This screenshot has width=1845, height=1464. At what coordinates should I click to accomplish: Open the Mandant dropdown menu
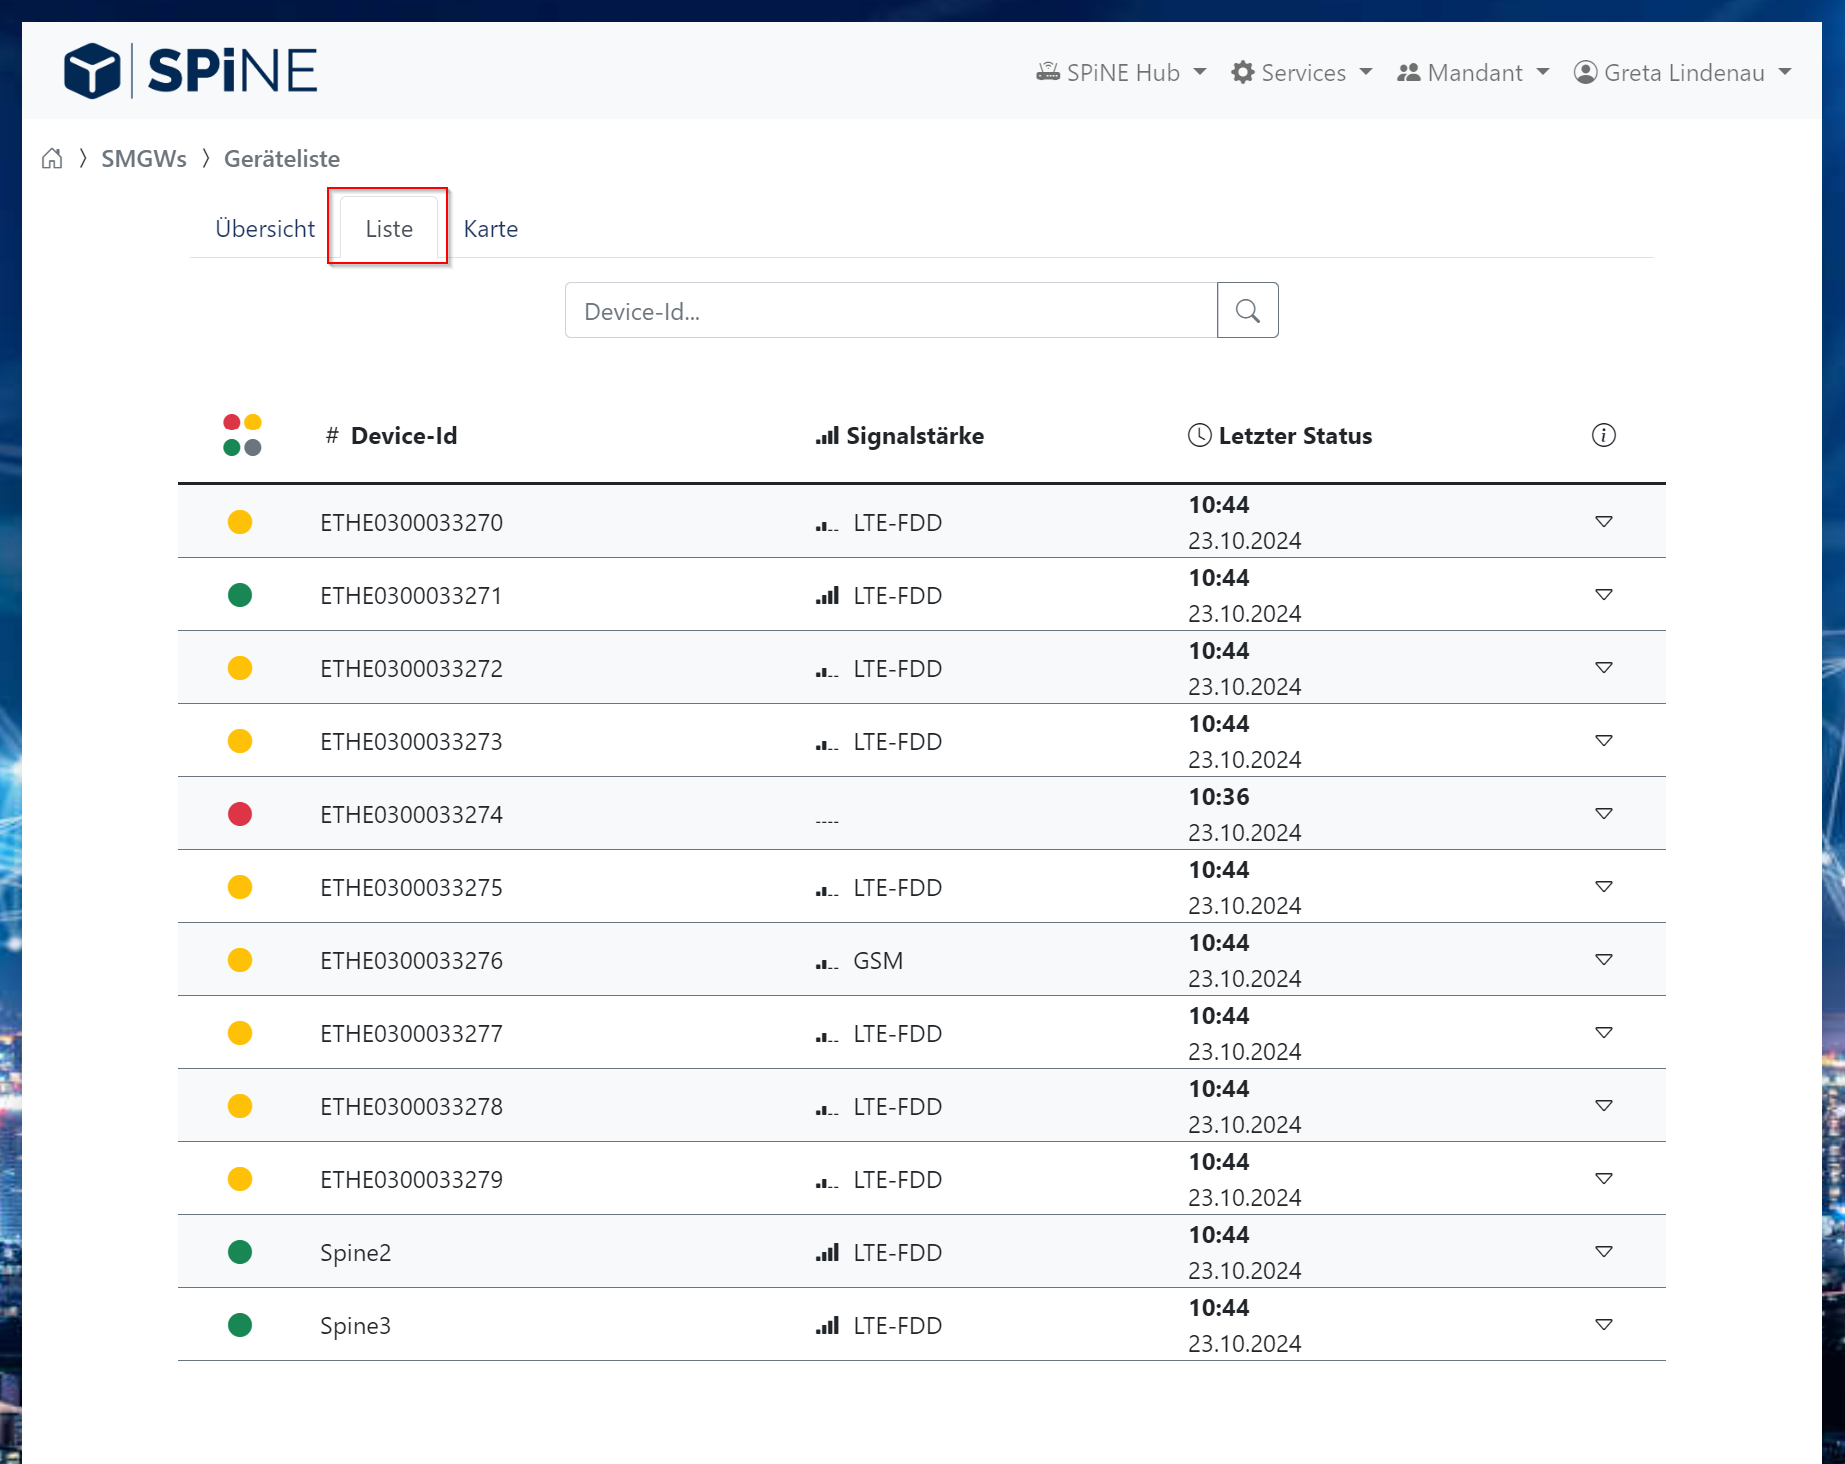pos(1473,73)
